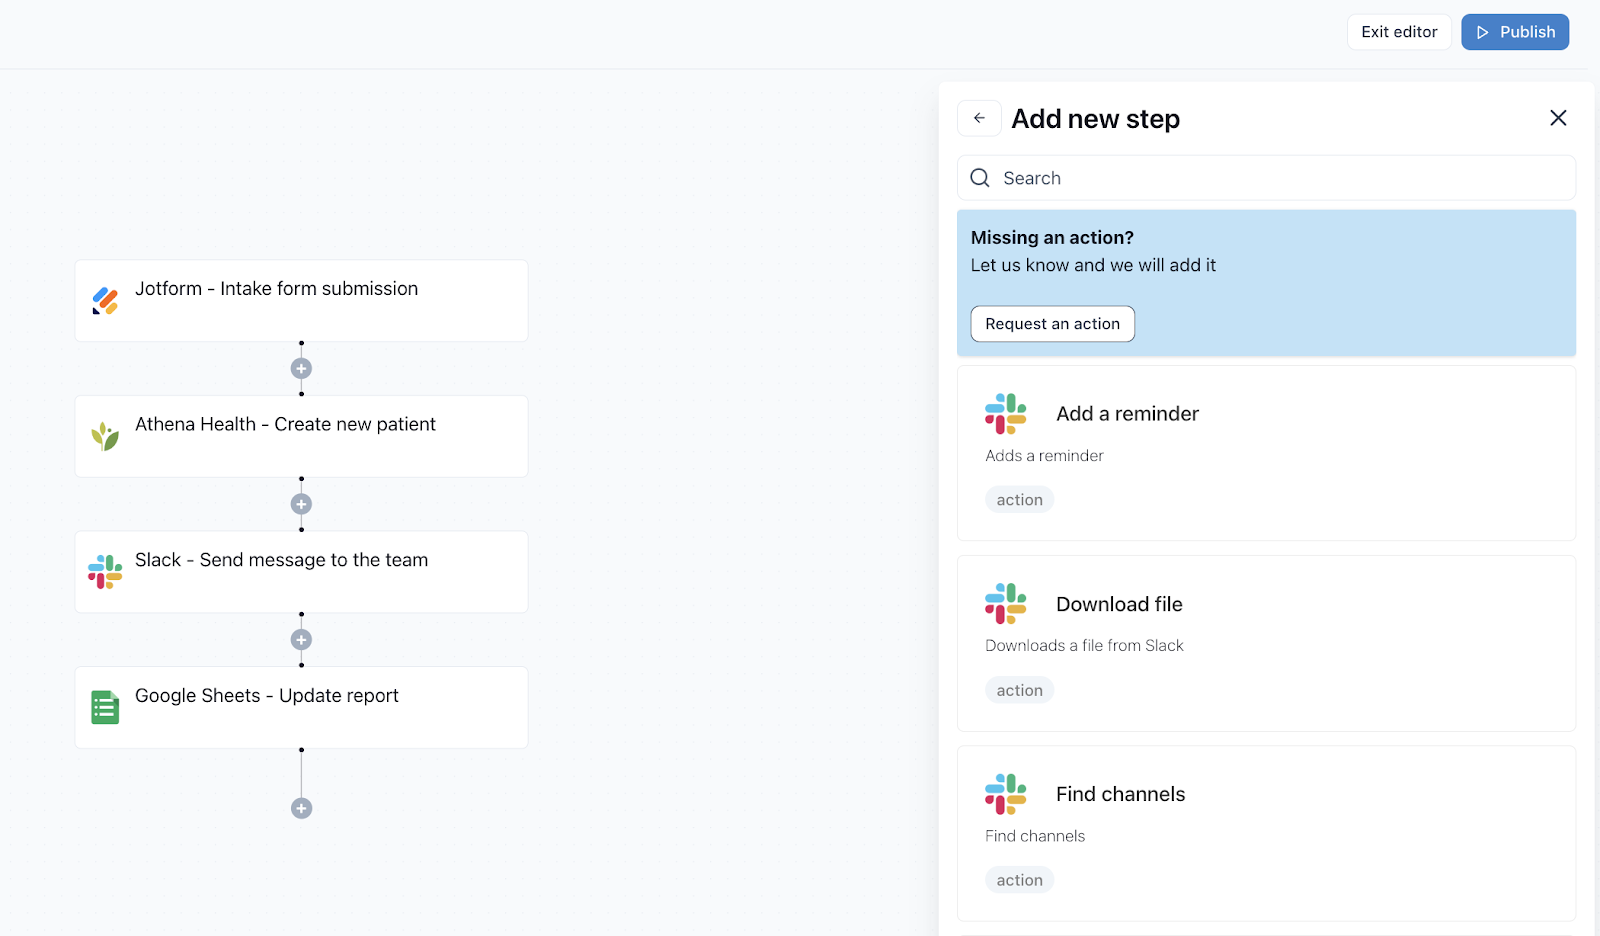Add step after Slack message step

(x=301, y=639)
